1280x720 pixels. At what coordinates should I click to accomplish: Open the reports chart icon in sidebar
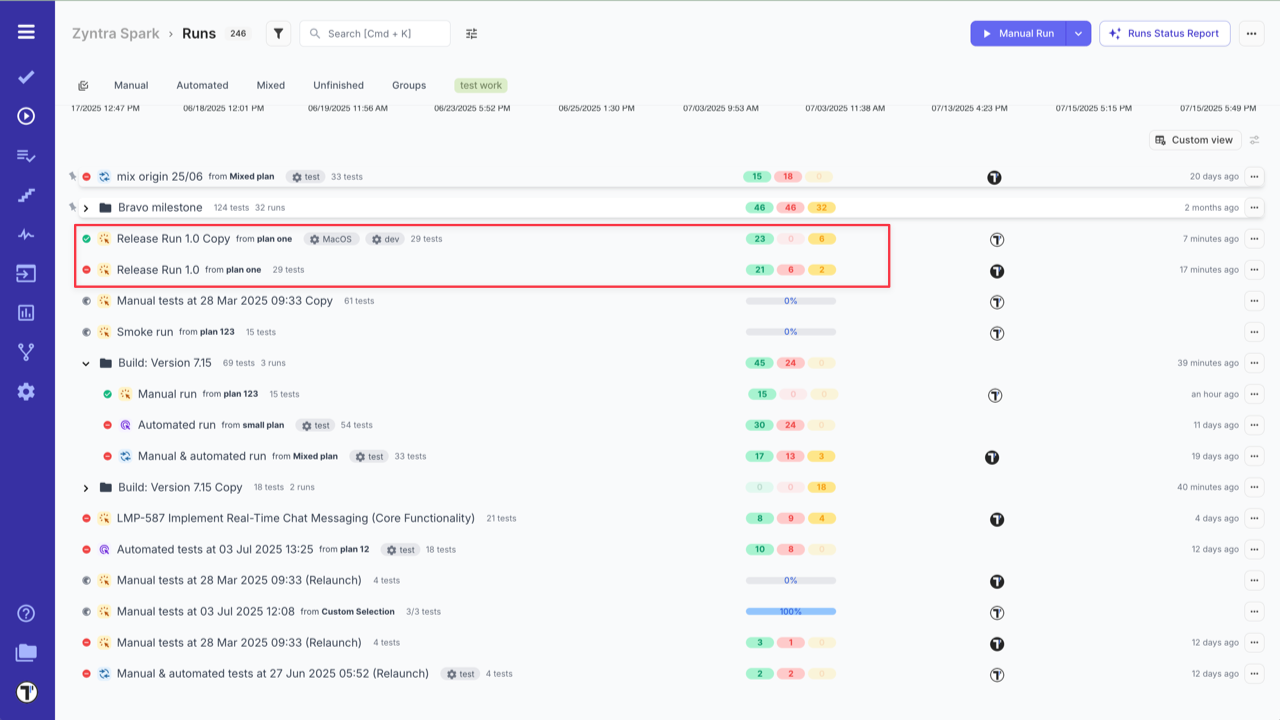pyautogui.click(x=26, y=314)
